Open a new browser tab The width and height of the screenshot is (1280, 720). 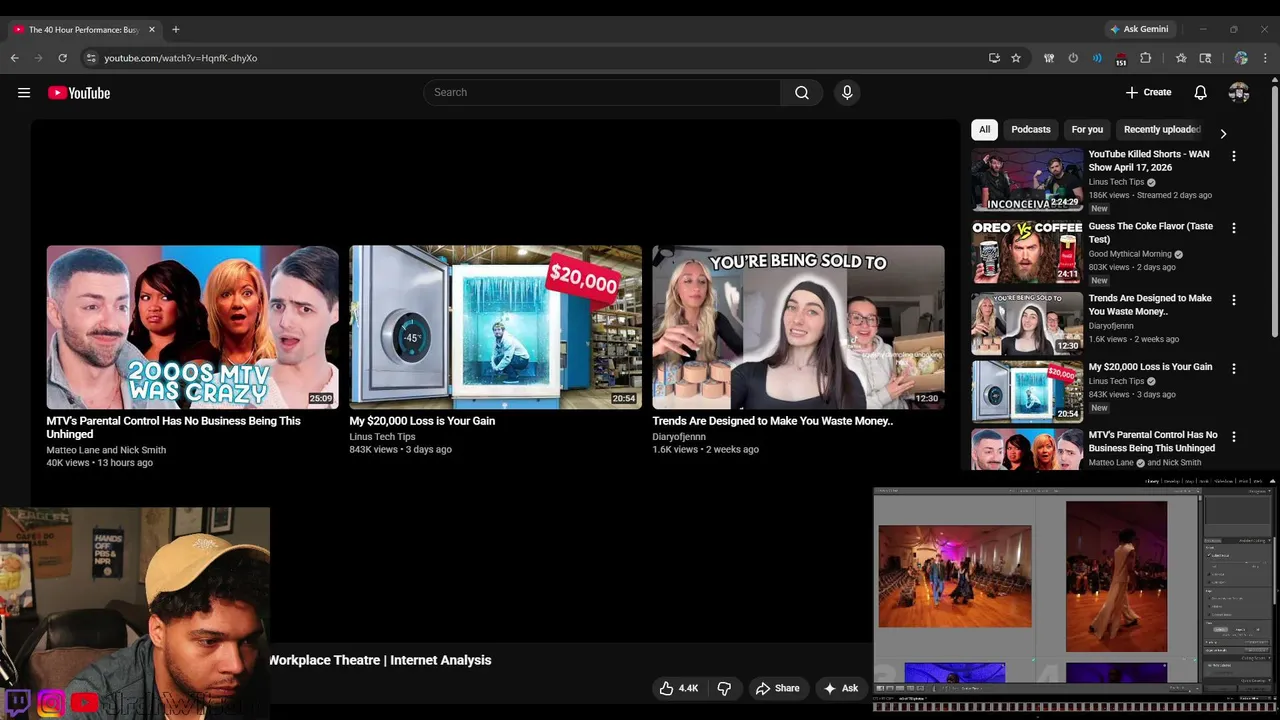pos(175,29)
